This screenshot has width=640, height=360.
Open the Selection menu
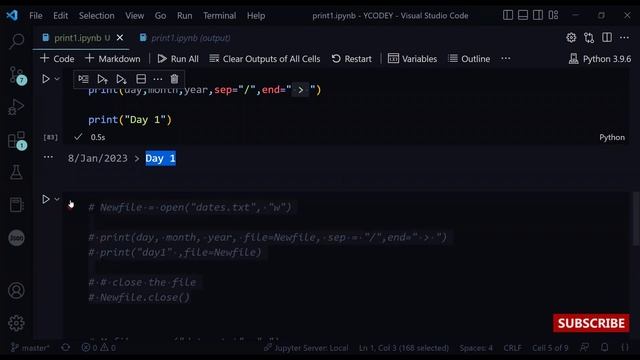(96, 16)
